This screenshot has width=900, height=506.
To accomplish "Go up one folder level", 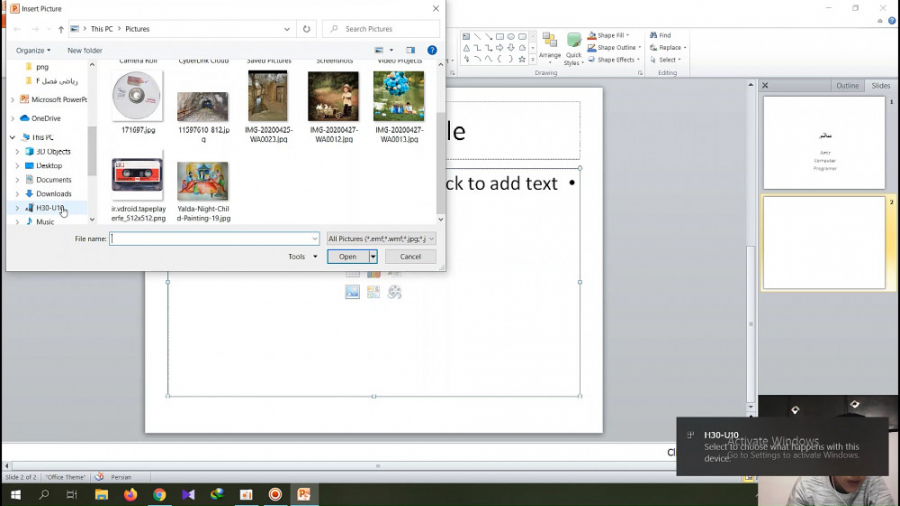I will pyautogui.click(x=61, y=29).
